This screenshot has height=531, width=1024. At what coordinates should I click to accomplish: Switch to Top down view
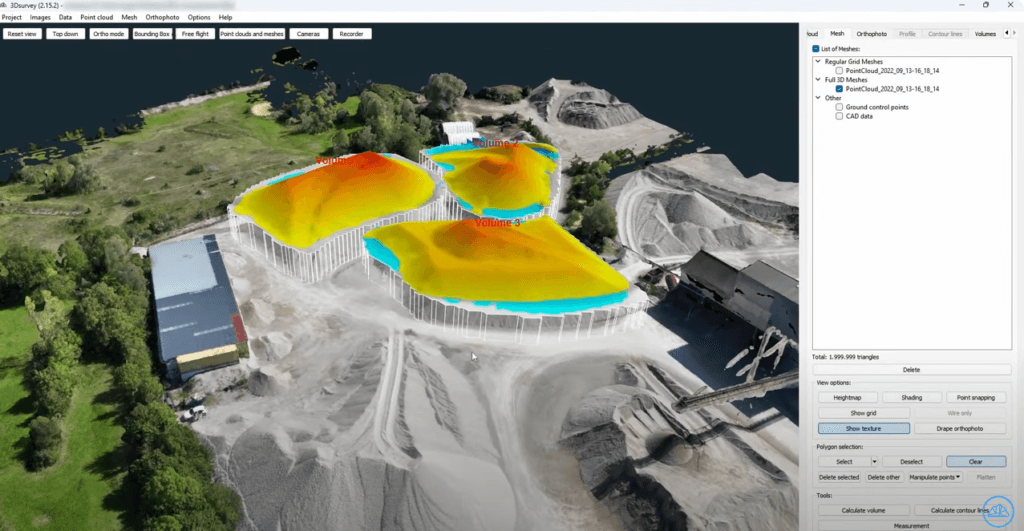pos(65,34)
